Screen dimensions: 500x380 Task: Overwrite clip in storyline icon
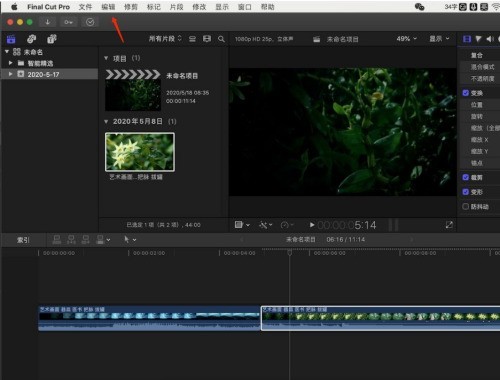(x=100, y=239)
